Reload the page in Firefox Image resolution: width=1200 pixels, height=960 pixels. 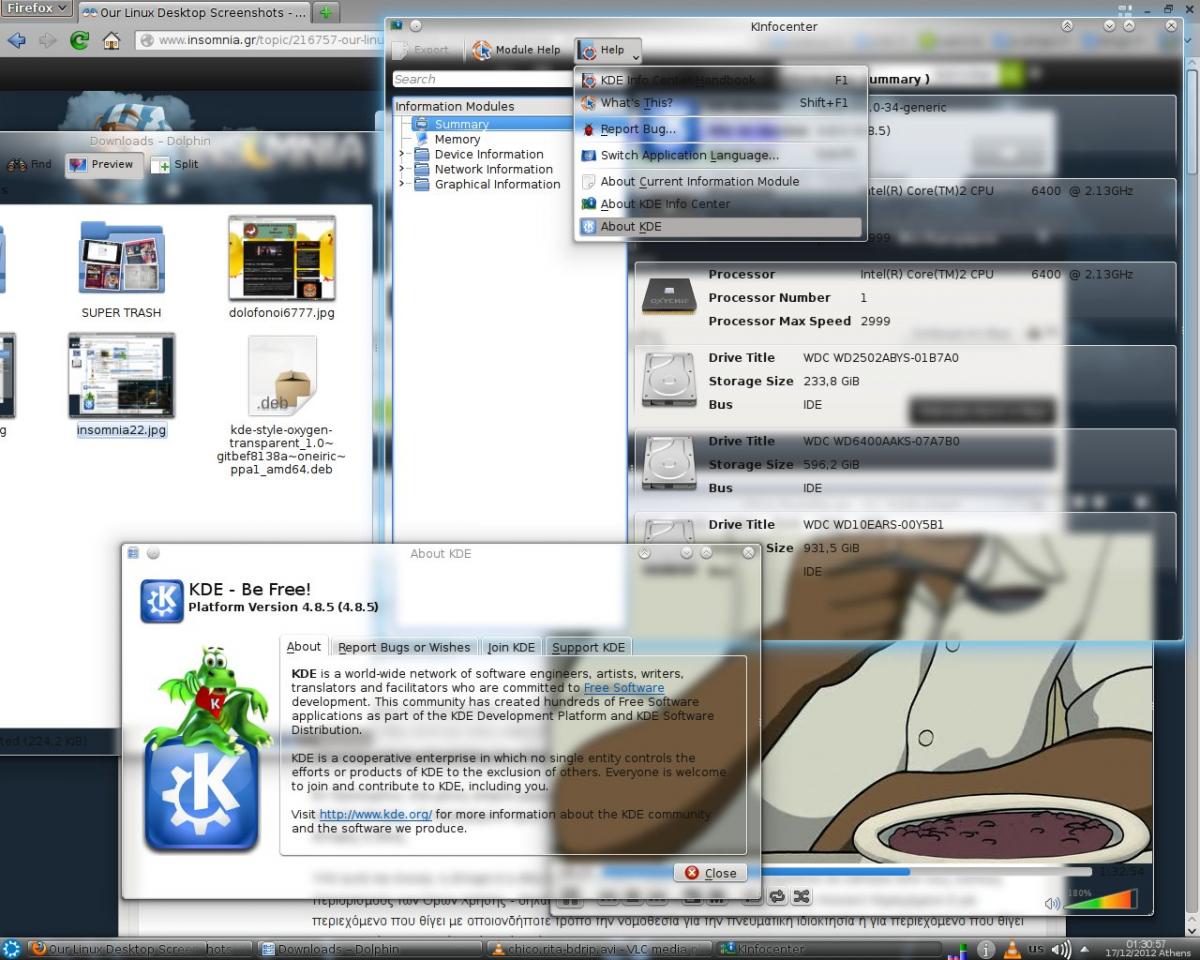point(79,41)
